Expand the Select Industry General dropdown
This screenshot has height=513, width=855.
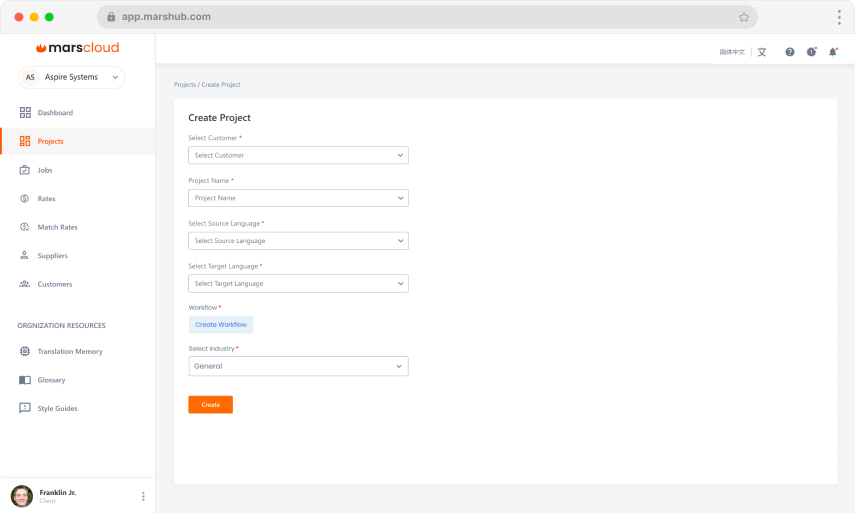point(298,366)
